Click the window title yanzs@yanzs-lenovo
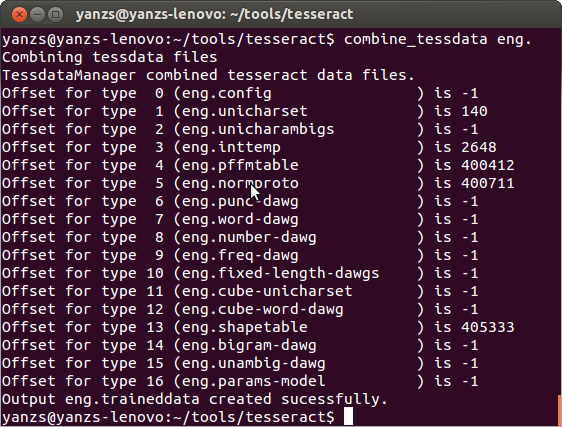This screenshot has width=562, height=427. [214, 14]
